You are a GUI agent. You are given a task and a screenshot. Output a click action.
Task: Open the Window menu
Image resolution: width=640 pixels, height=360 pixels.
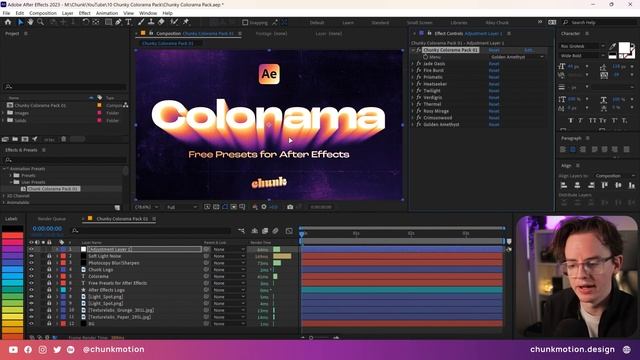(x=148, y=13)
